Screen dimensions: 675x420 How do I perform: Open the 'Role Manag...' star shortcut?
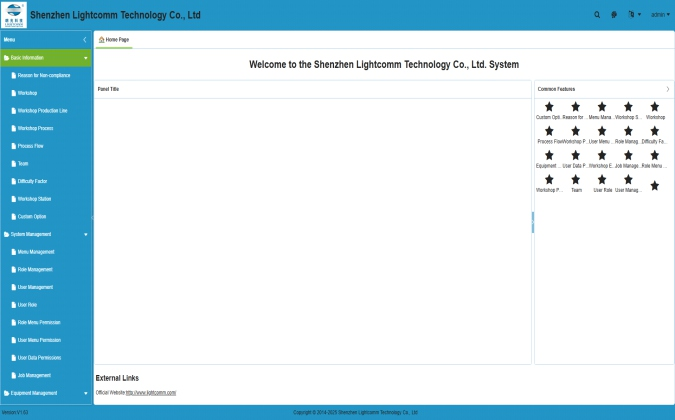[x=628, y=135]
